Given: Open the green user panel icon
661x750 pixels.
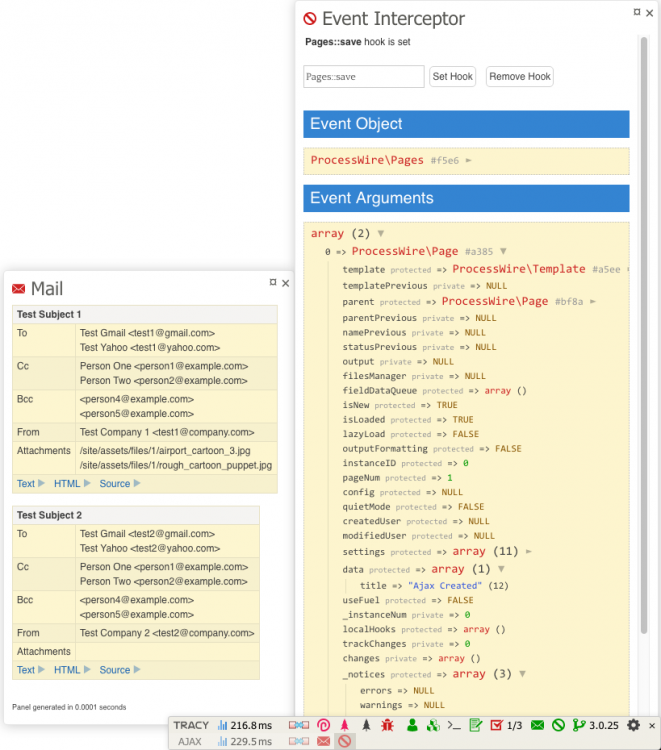Looking at the screenshot, I should [x=412, y=725].
